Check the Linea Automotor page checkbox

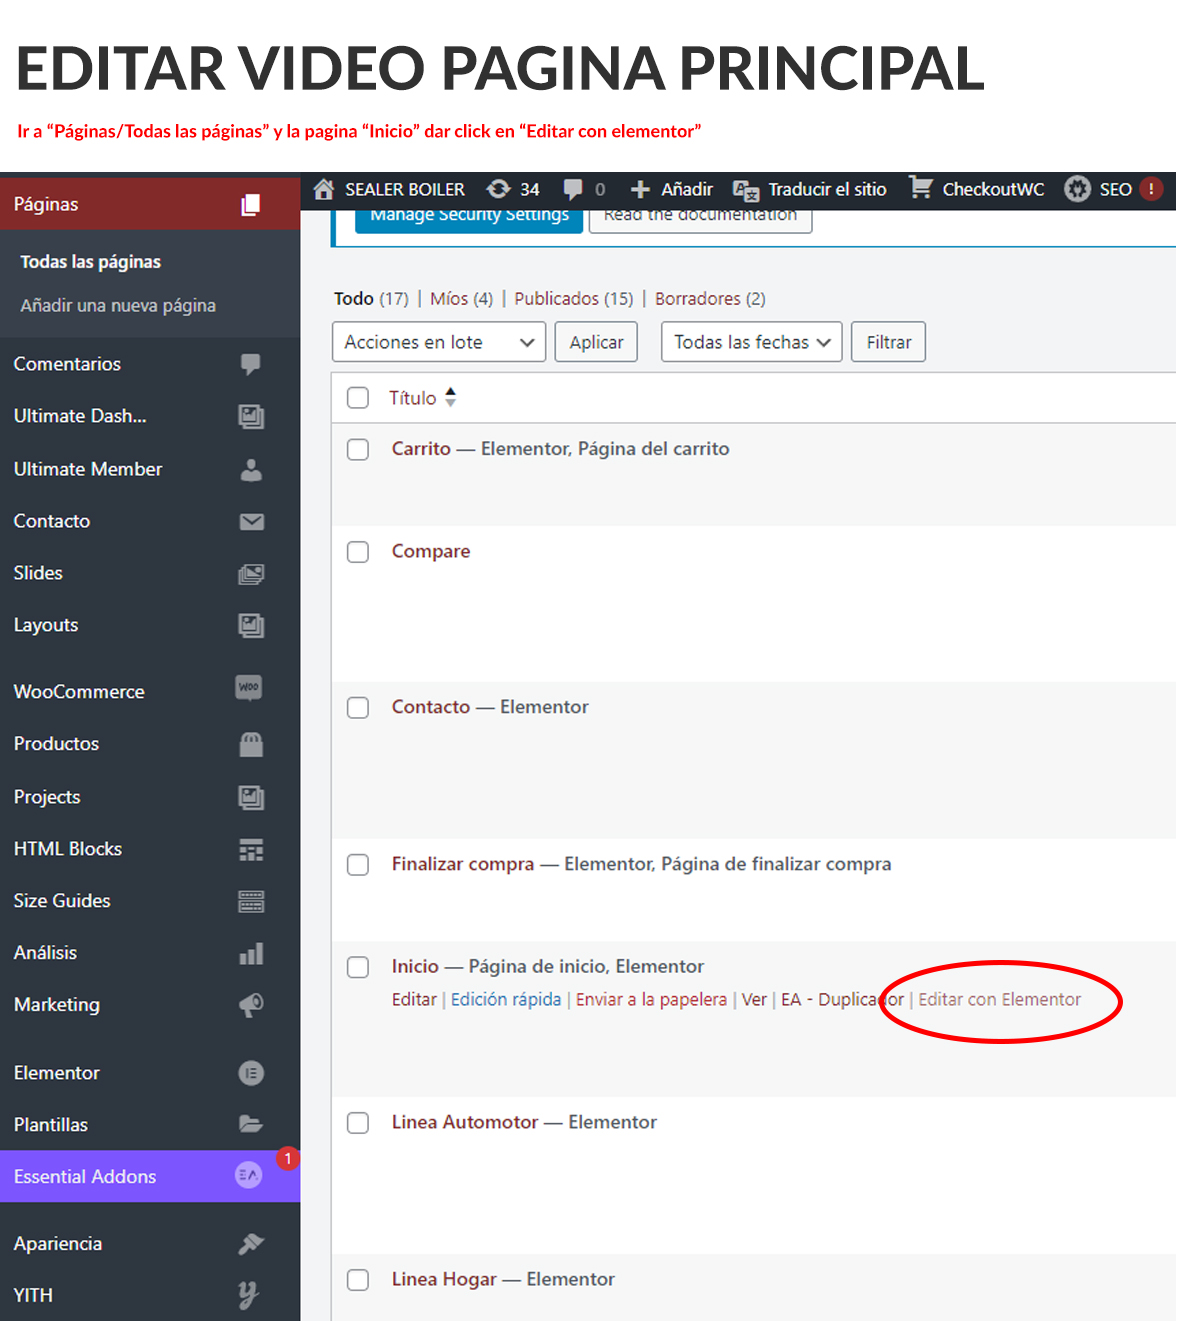point(358,1123)
